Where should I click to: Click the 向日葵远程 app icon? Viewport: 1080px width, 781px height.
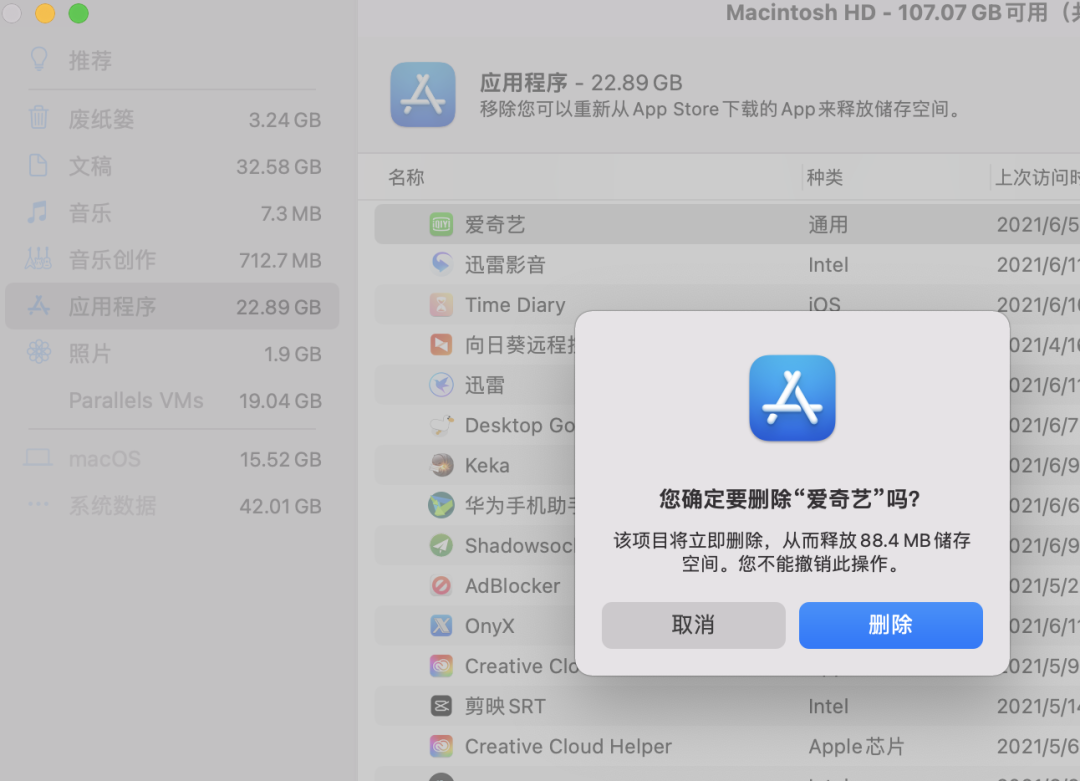[441, 344]
